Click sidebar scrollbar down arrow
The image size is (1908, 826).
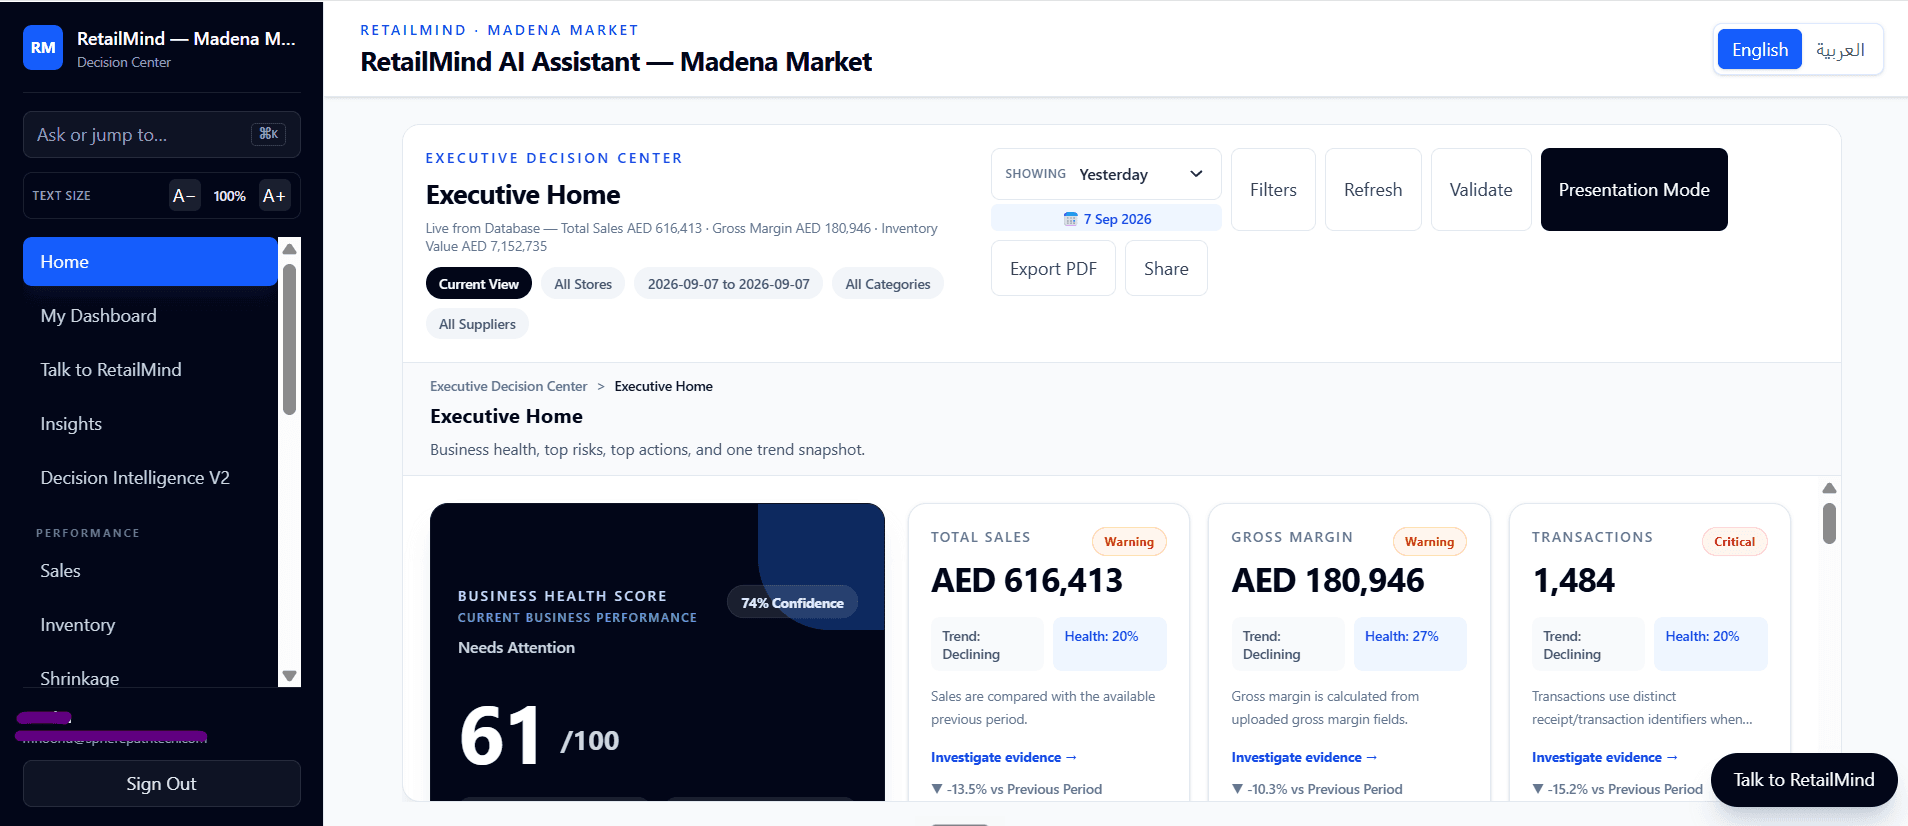point(289,676)
